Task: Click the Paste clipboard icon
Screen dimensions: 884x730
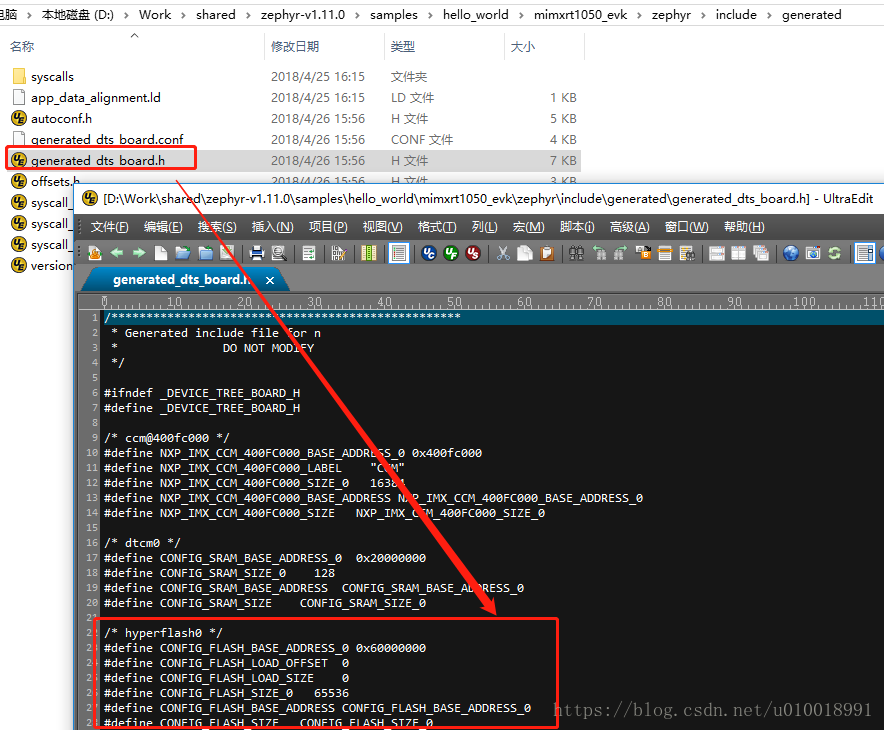Action: click(x=547, y=253)
